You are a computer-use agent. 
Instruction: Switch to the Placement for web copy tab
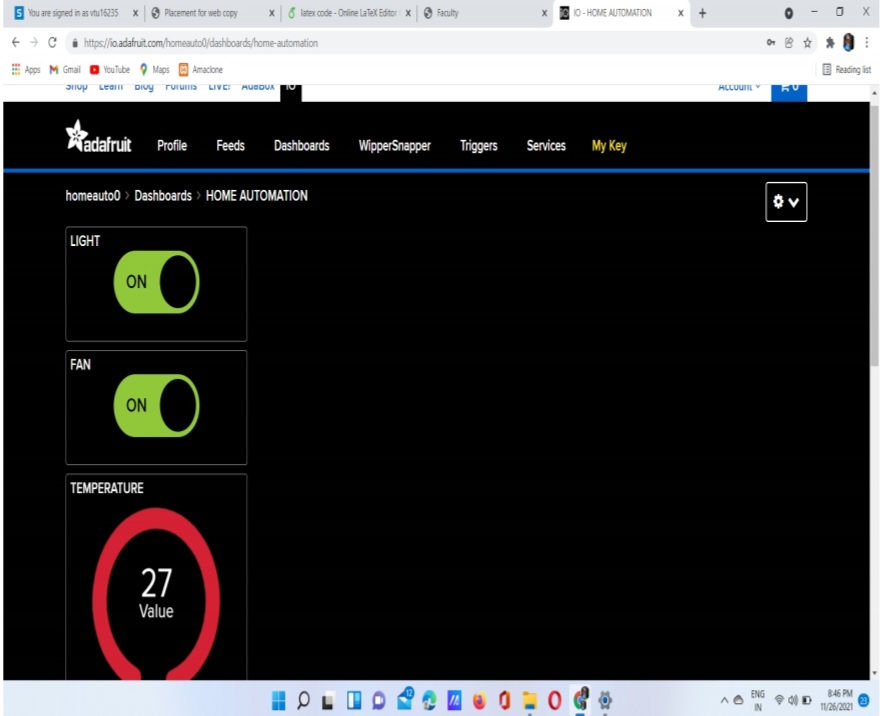click(x=200, y=13)
